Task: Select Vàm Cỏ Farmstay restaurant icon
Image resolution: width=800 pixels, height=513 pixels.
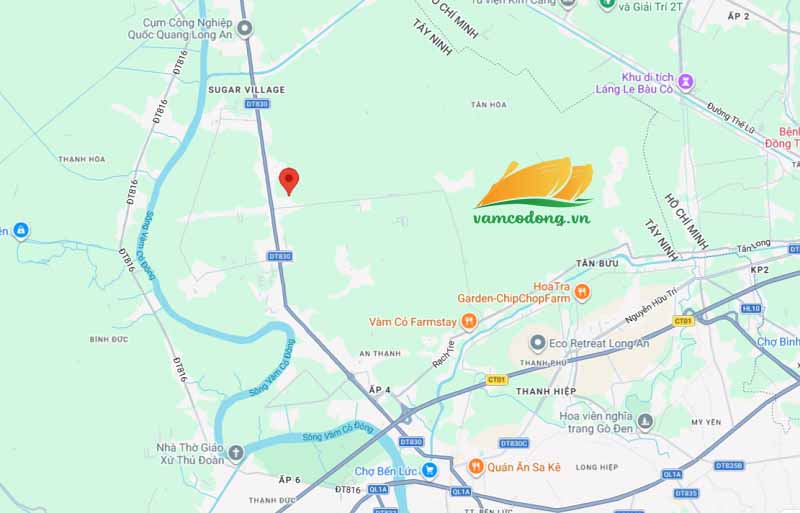Action: [468, 322]
